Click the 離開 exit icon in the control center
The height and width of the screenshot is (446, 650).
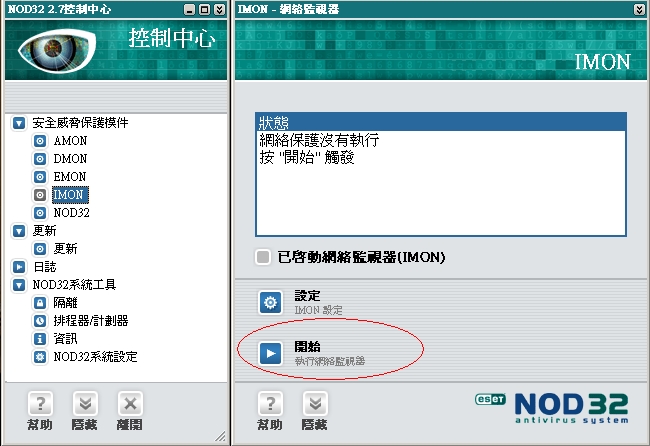point(130,403)
